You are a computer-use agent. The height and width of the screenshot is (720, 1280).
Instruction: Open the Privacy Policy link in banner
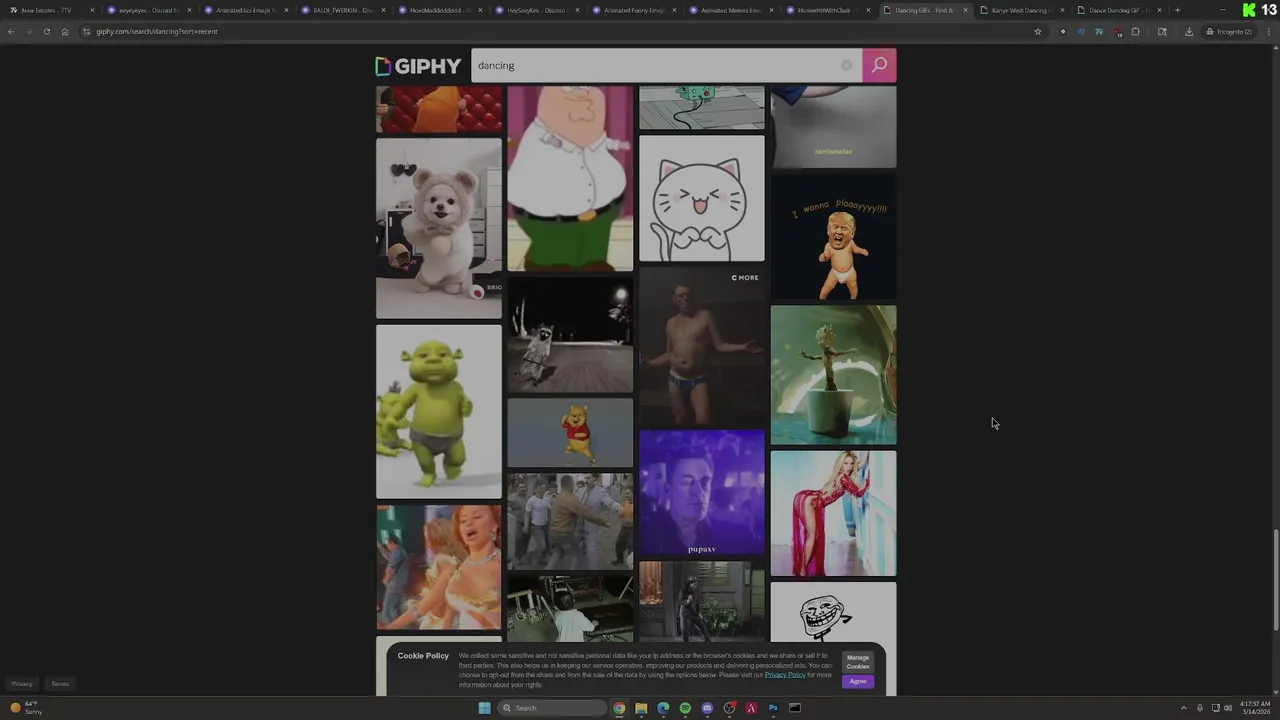785,675
